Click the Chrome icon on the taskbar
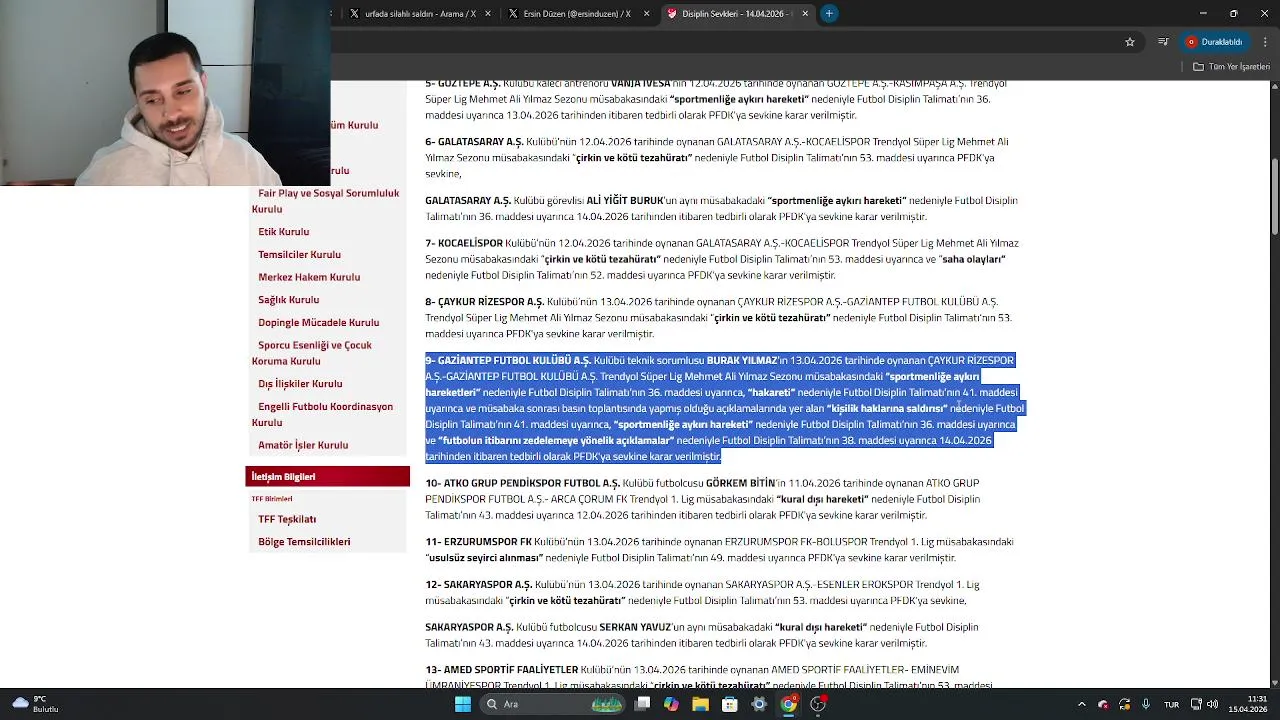This screenshot has height=720, width=1280. (x=788, y=704)
